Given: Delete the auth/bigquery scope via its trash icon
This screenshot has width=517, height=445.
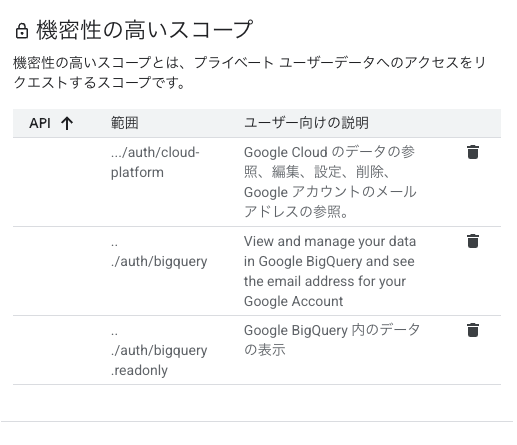Looking at the screenshot, I should pos(473,241).
